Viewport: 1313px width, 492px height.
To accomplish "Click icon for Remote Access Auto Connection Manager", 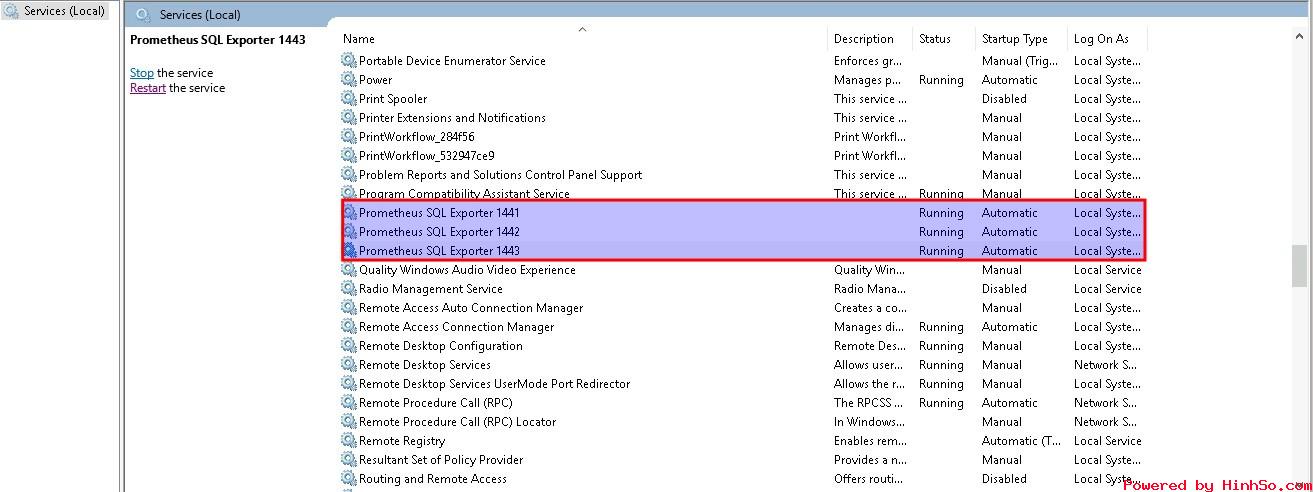I will 348,308.
